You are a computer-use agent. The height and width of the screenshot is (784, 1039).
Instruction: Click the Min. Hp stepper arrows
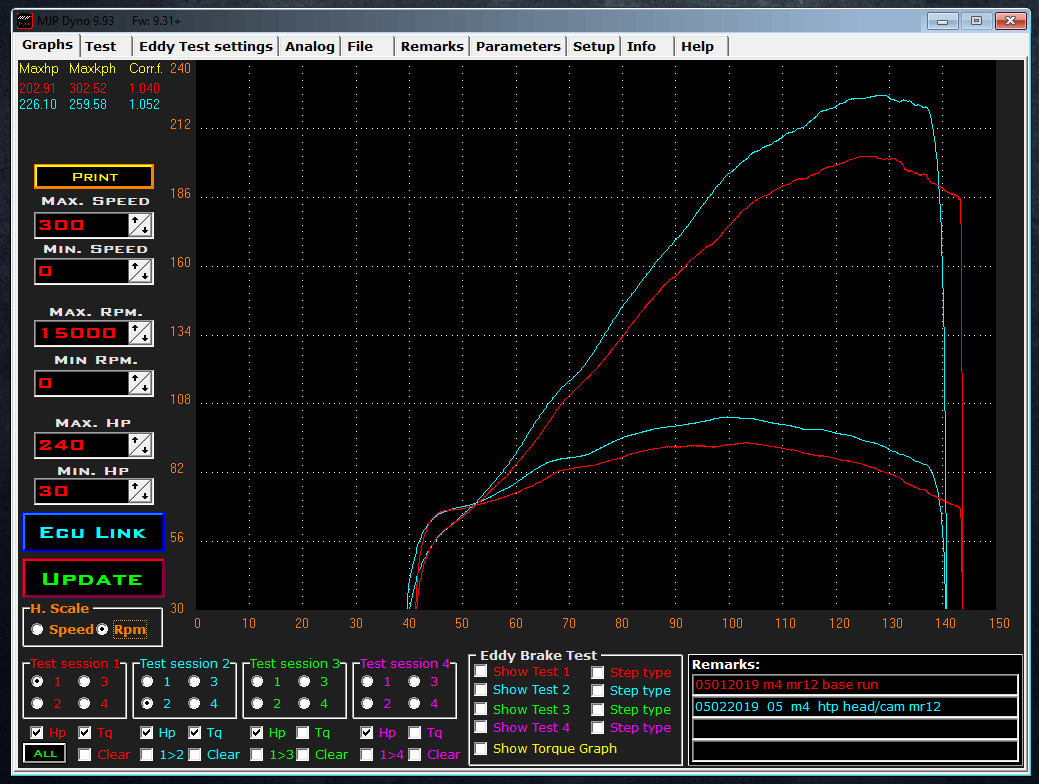[x=140, y=491]
